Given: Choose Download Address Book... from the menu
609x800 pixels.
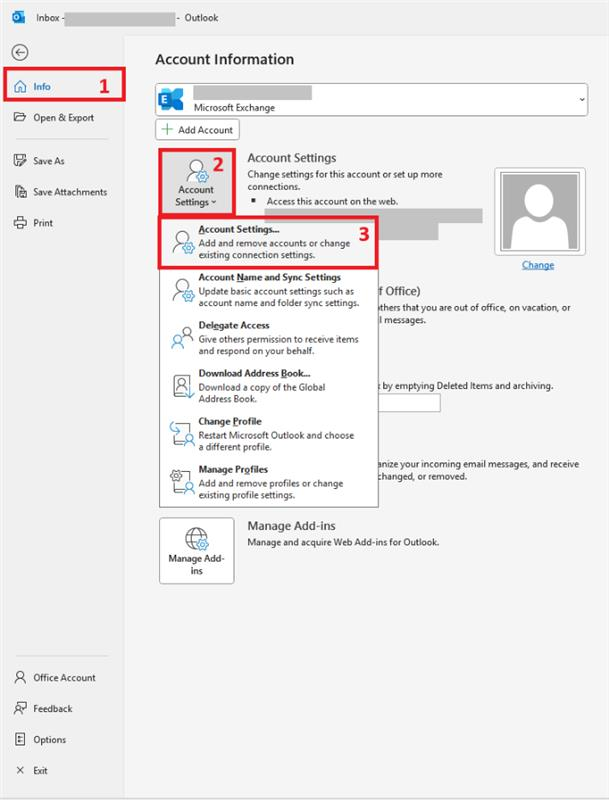Looking at the screenshot, I should click(x=268, y=386).
